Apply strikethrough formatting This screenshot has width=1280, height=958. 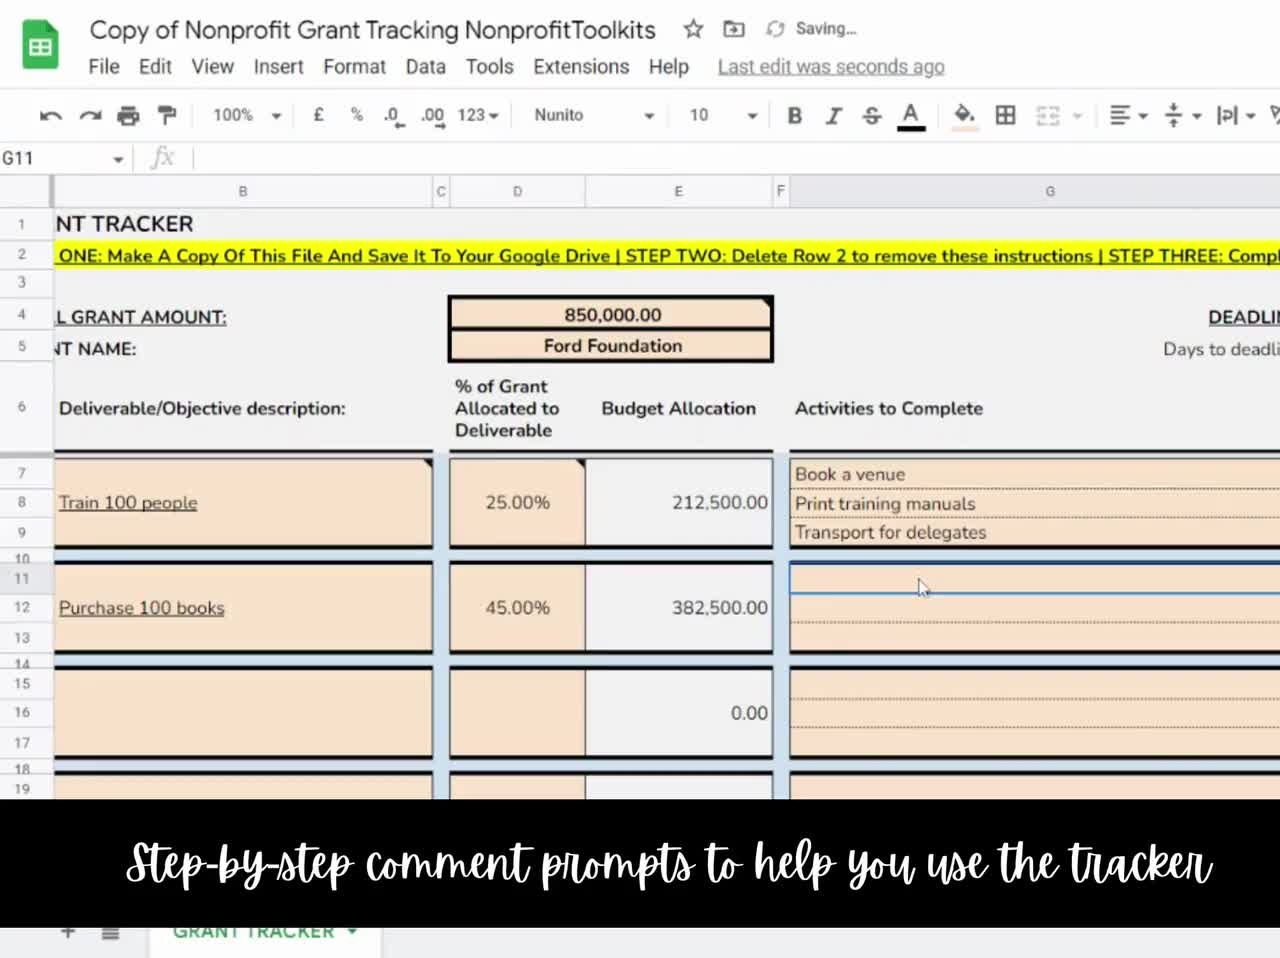(871, 115)
